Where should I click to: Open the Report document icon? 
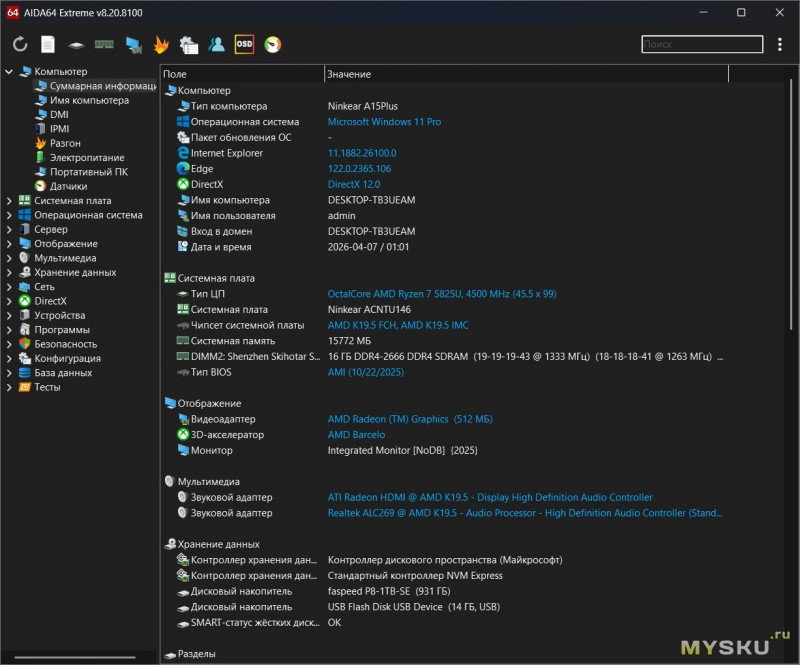pyautogui.click(x=47, y=44)
